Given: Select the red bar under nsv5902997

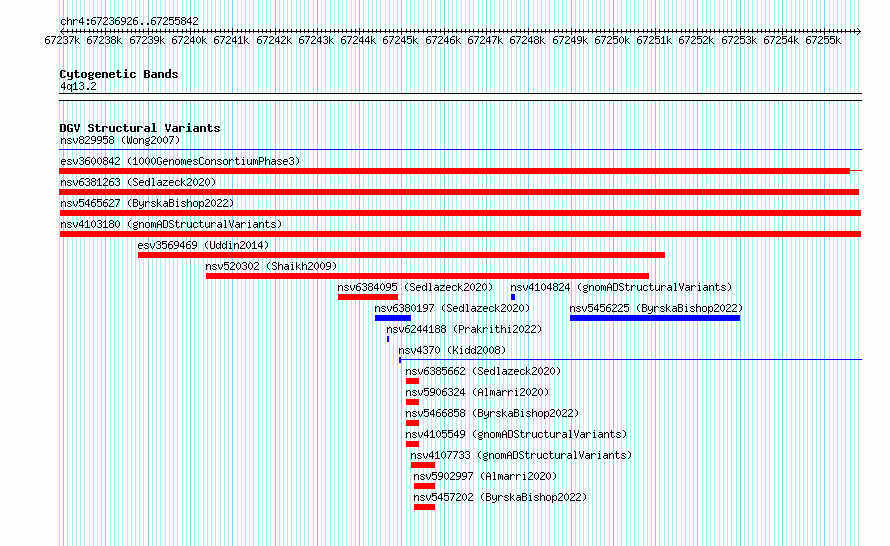Looking at the screenshot, I should (425, 486).
